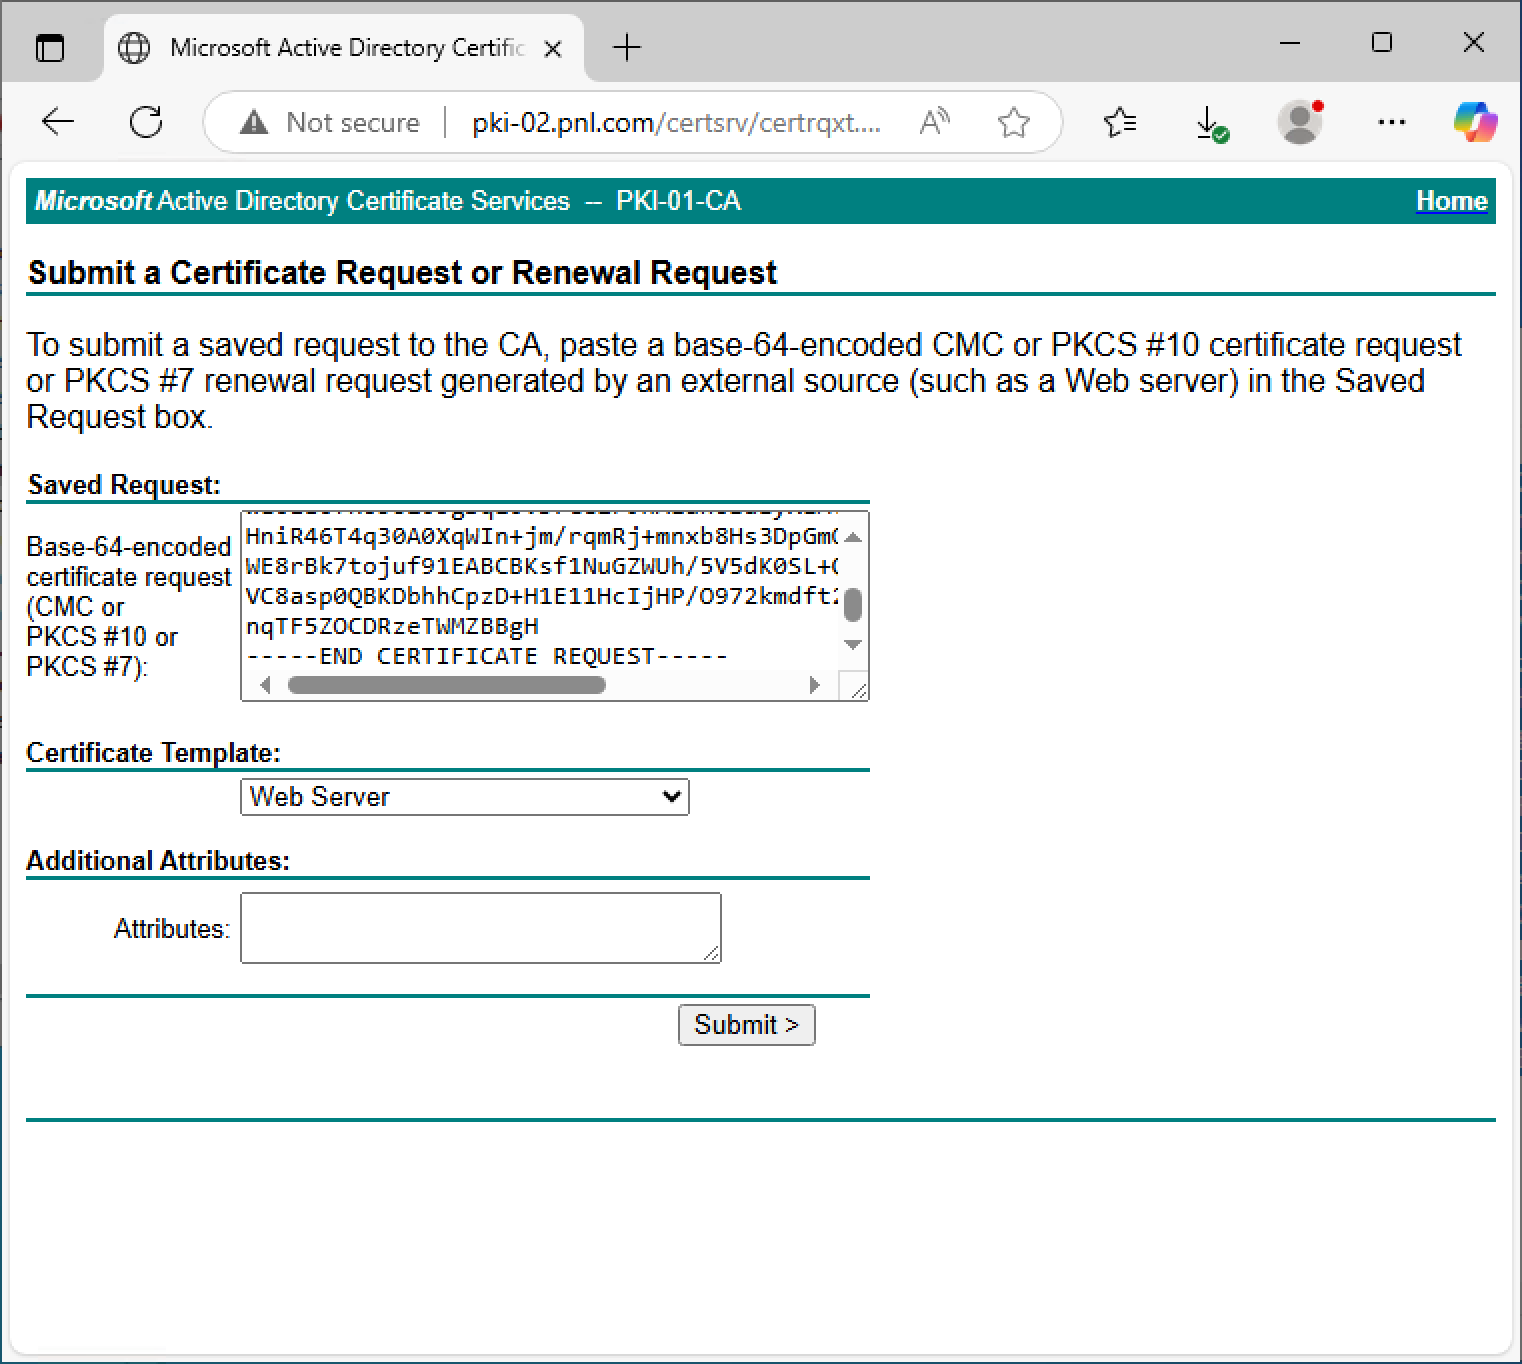Image resolution: width=1522 pixels, height=1364 pixels.
Task: Open the Favorites list icon
Action: pos(1120,122)
